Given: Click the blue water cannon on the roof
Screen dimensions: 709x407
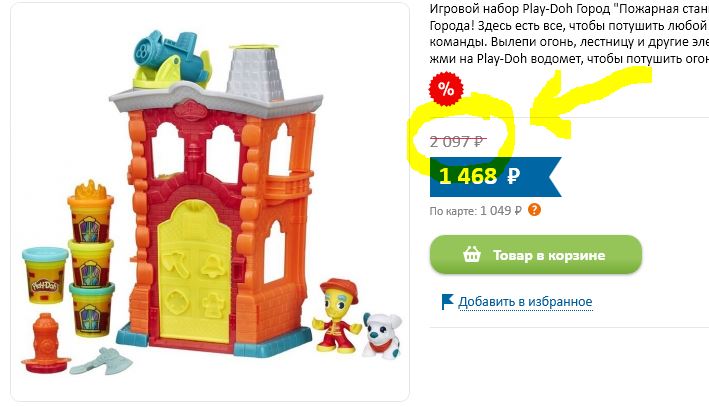Looking at the screenshot, I should pyautogui.click(x=172, y=60).
